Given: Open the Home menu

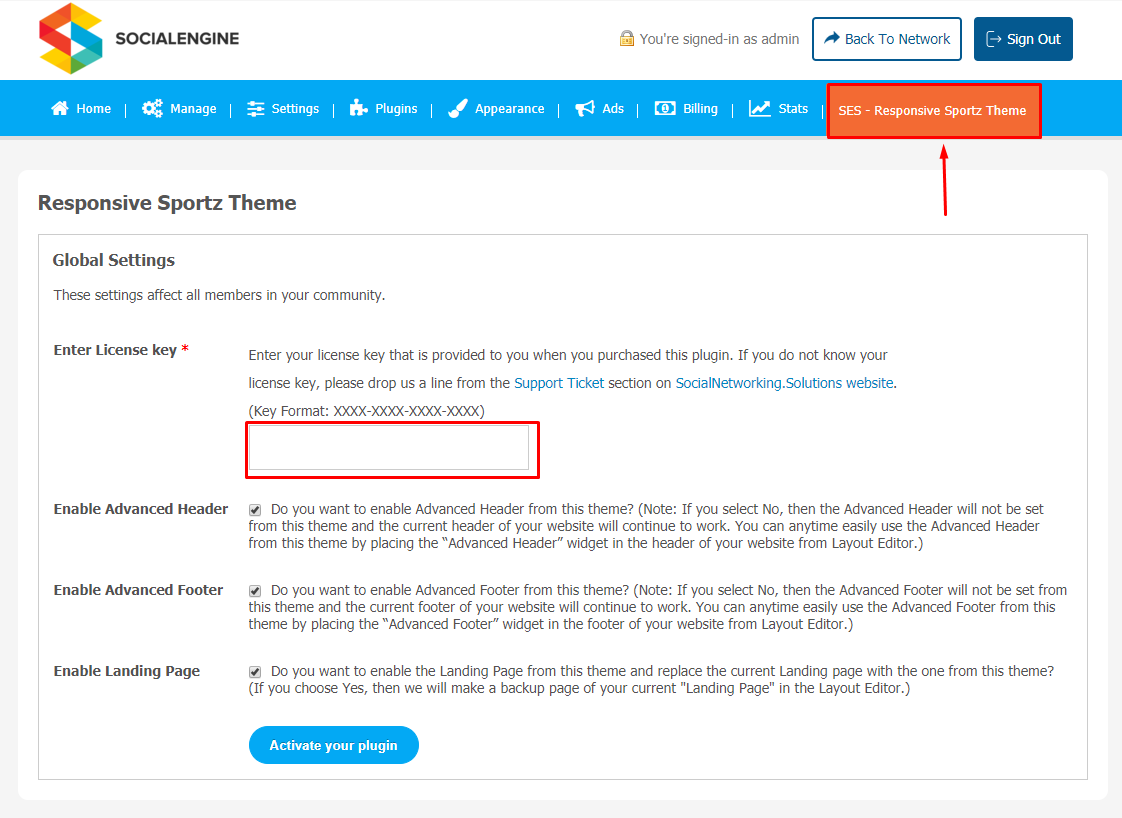Looking at the screenshot, I should point(81,108).
